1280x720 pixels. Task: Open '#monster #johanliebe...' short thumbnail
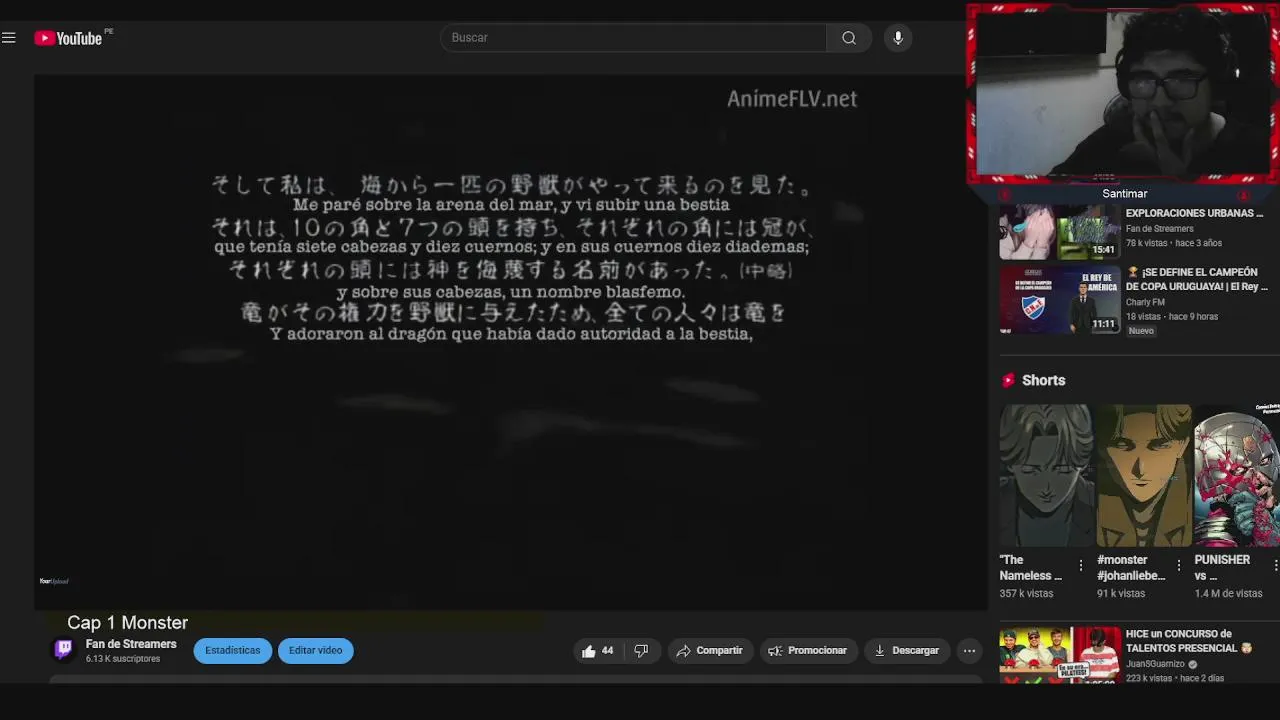point(1143,475)
